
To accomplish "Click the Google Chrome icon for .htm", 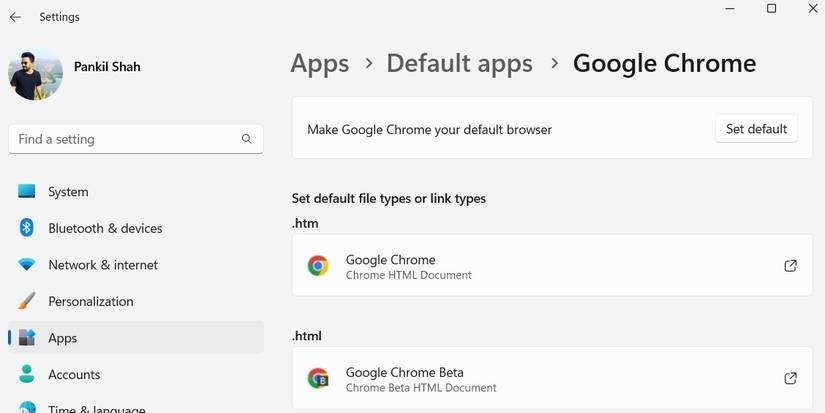I will 318,266.
